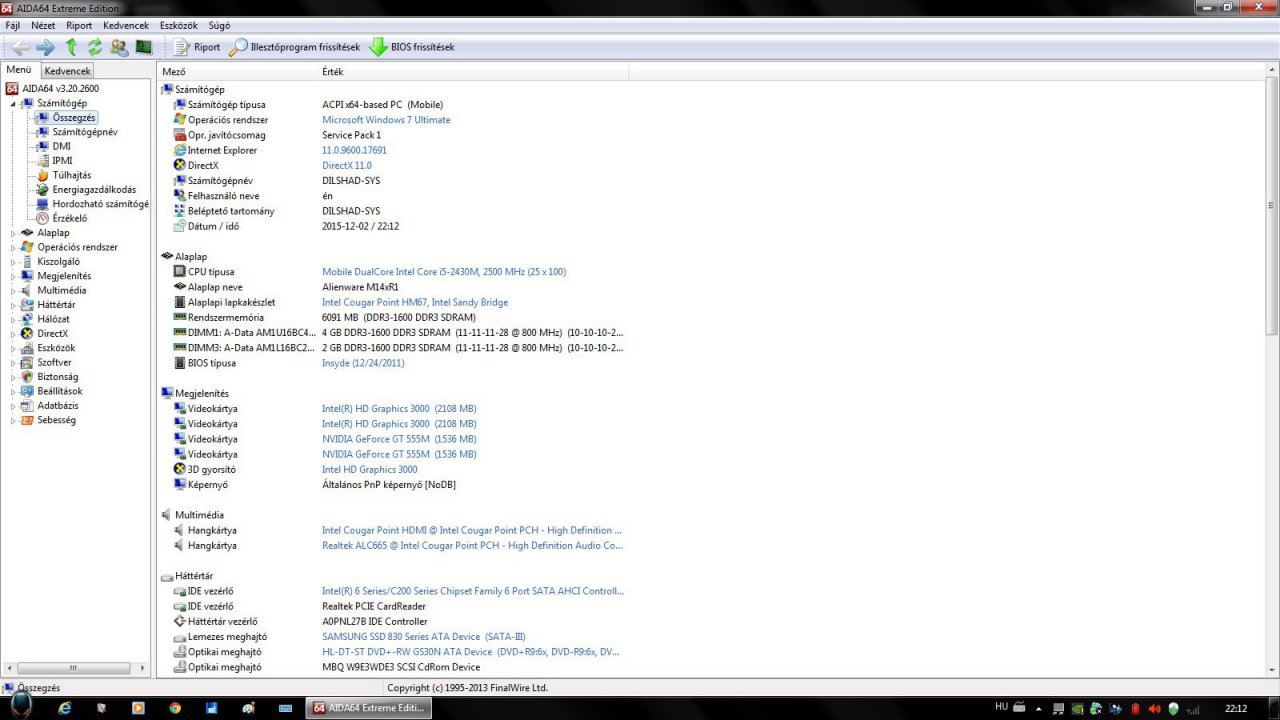Generate a report via the Riport button
Image resolution: width=1280 pixels, height=720 pixels.
[197, 47]
